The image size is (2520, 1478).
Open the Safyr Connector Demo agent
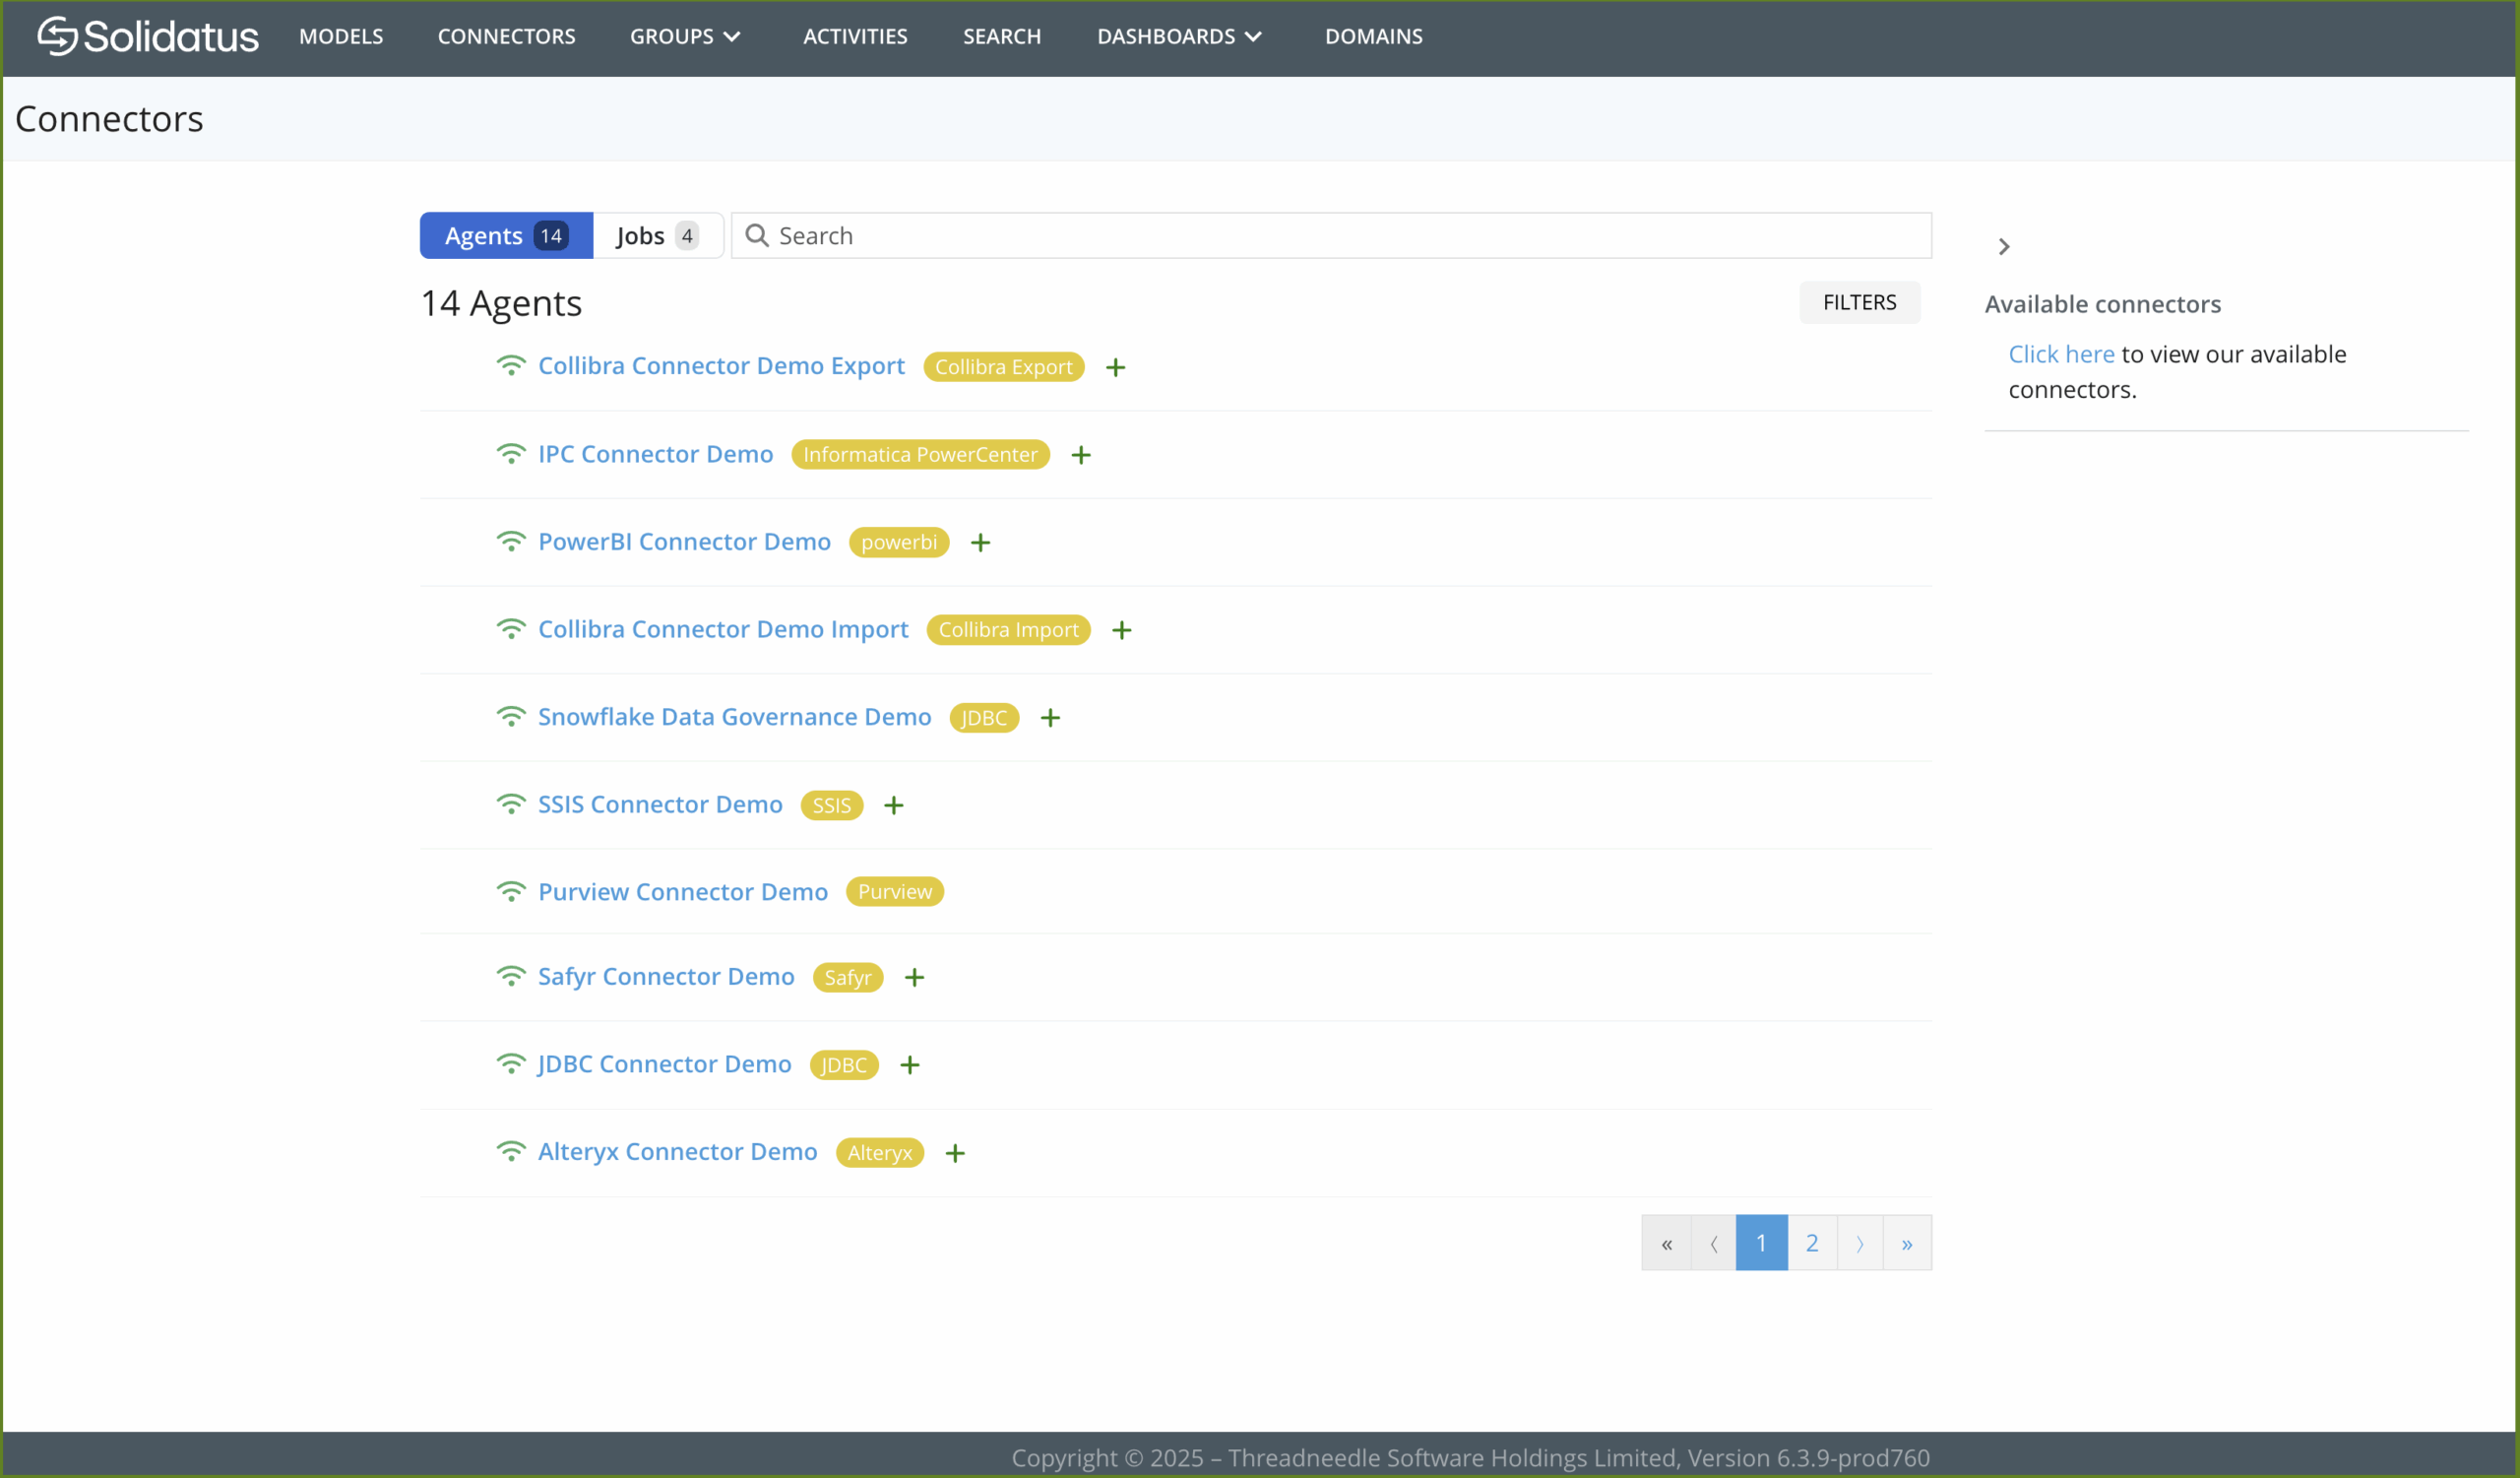pos(666,976)
